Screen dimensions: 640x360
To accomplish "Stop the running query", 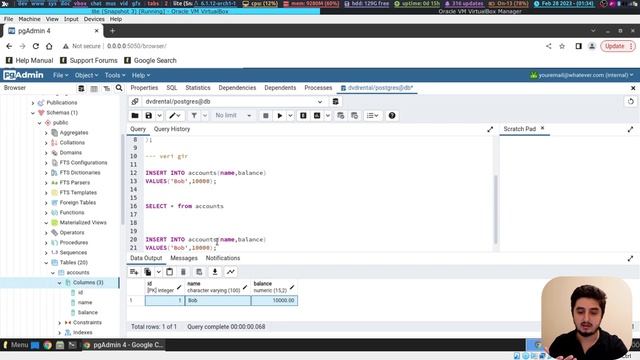I will [266, 116].
